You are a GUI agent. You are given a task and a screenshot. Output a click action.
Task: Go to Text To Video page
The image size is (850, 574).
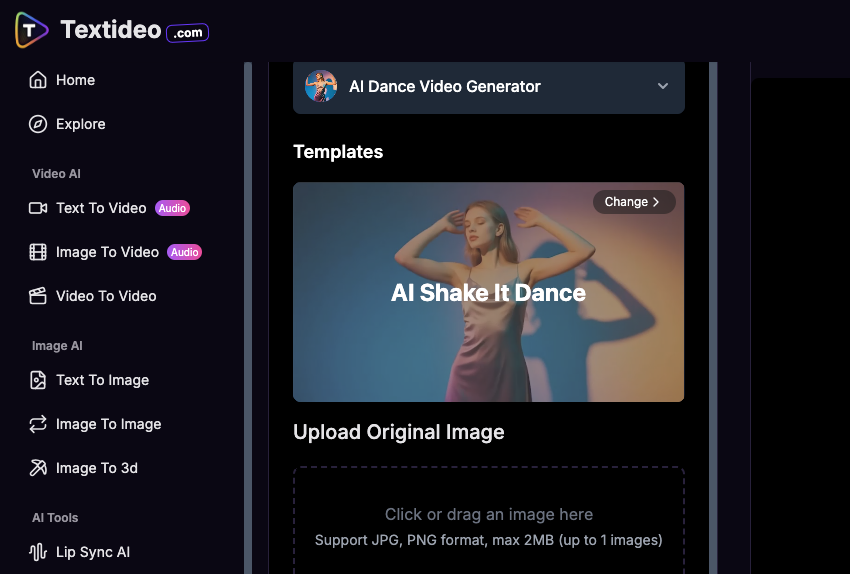pos(101,208)
